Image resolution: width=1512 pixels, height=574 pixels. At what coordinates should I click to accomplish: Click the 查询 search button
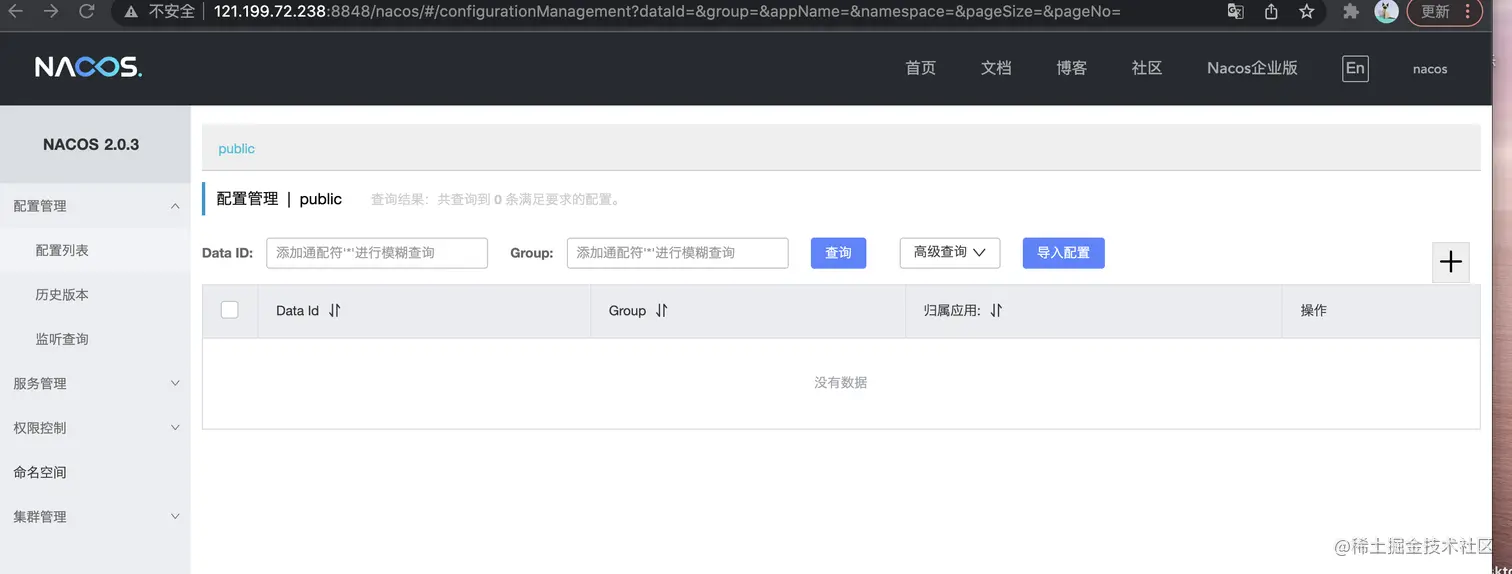point(838,253)
